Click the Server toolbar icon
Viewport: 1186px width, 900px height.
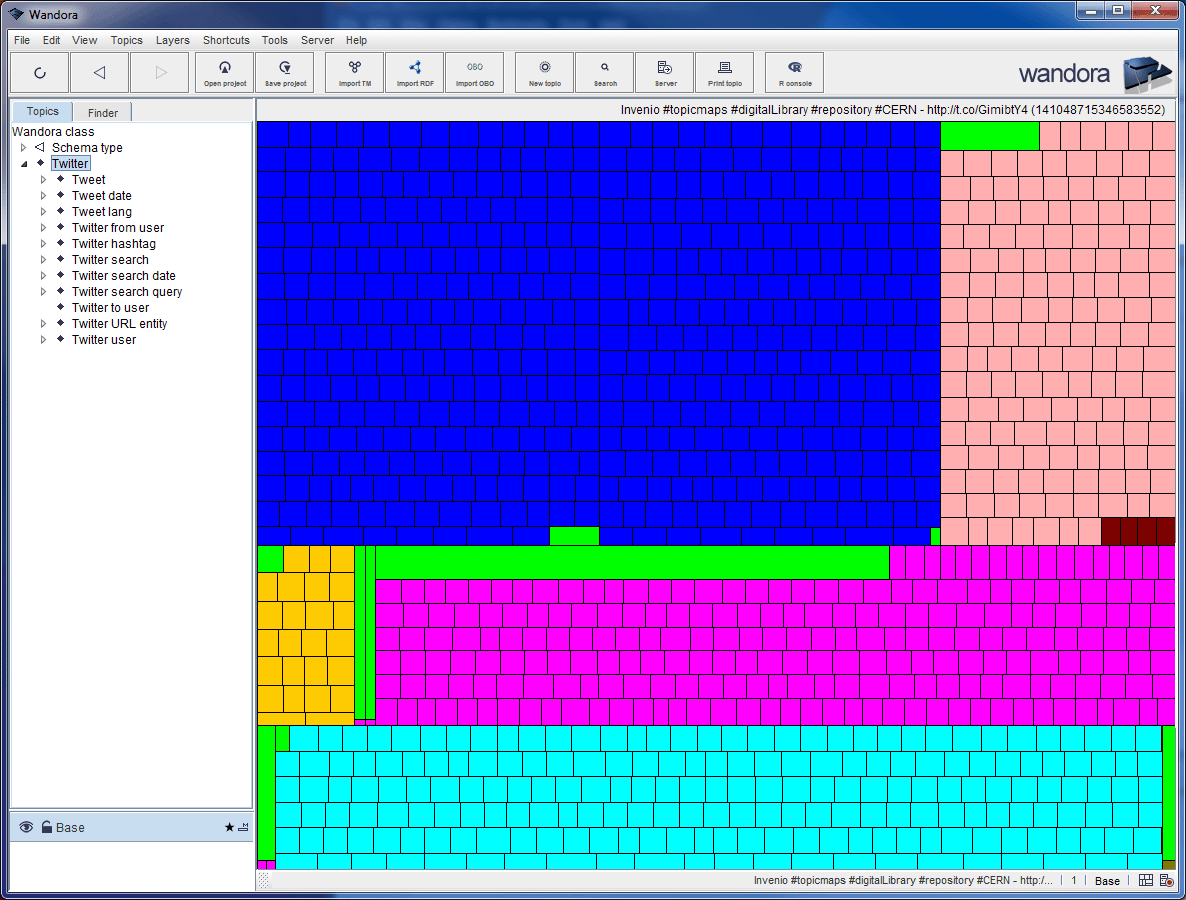665,72
